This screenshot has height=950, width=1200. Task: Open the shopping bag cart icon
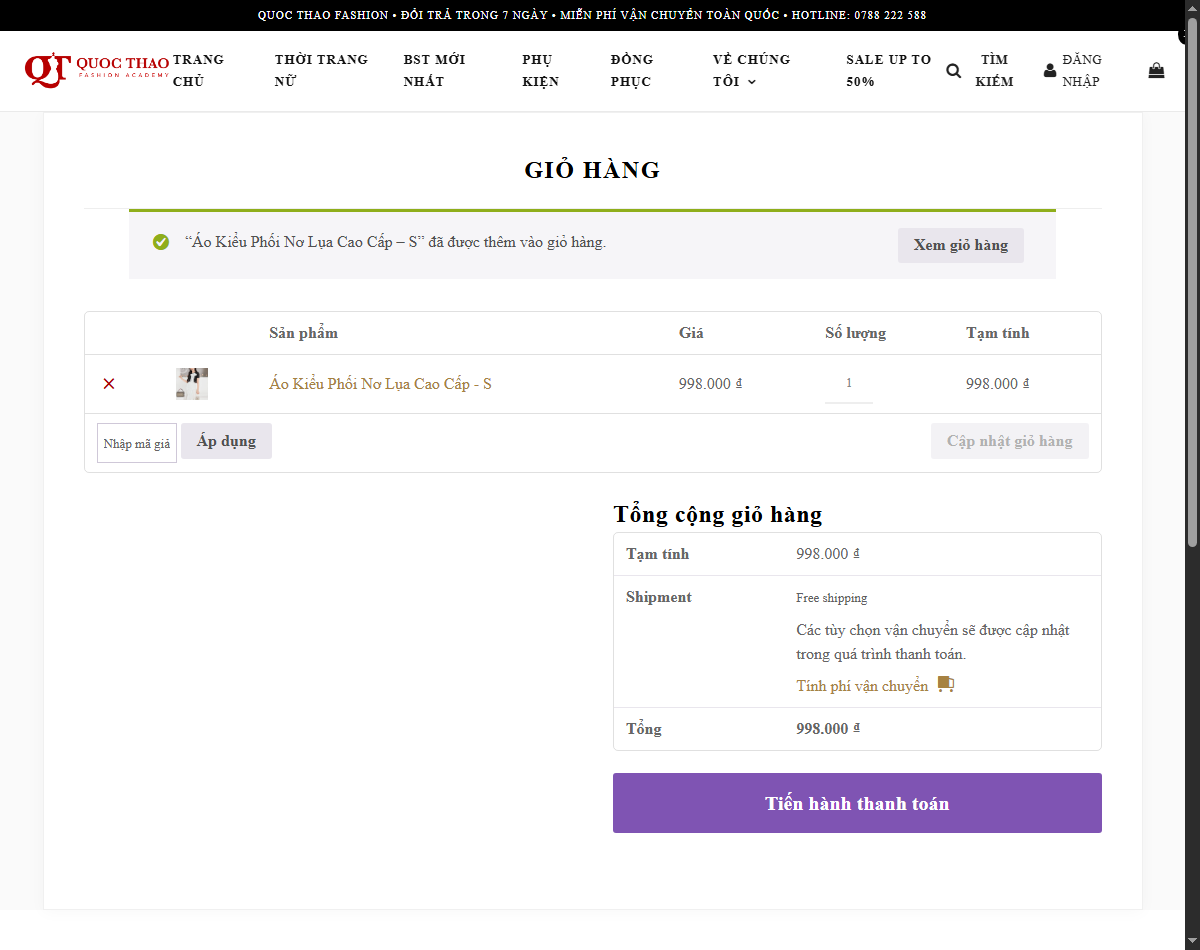(1156, 71)
